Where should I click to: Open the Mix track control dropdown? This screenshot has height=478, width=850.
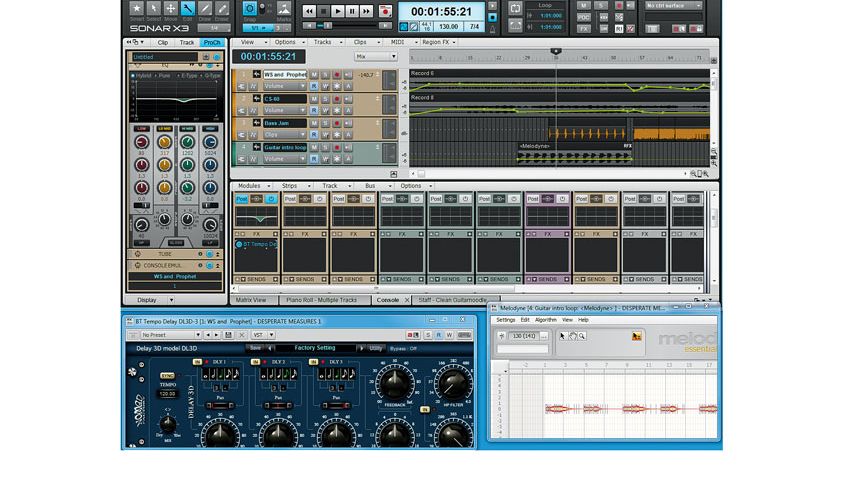point(376,56)
